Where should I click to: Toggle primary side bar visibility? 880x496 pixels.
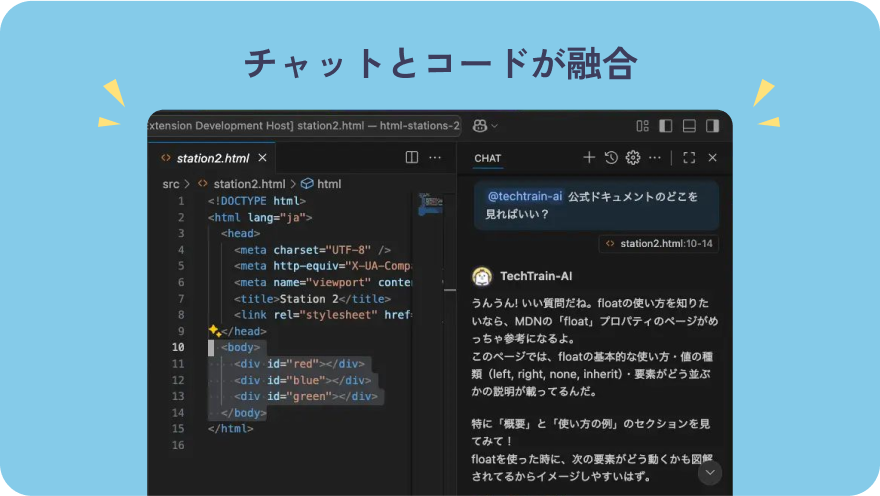[666, 126]
